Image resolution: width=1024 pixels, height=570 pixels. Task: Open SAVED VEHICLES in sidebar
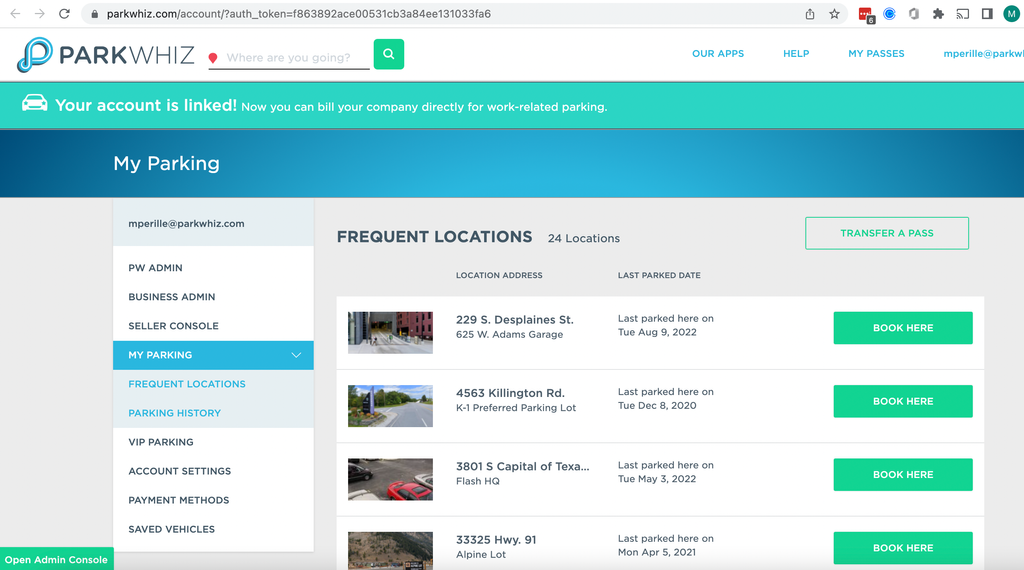pos(214,529)
